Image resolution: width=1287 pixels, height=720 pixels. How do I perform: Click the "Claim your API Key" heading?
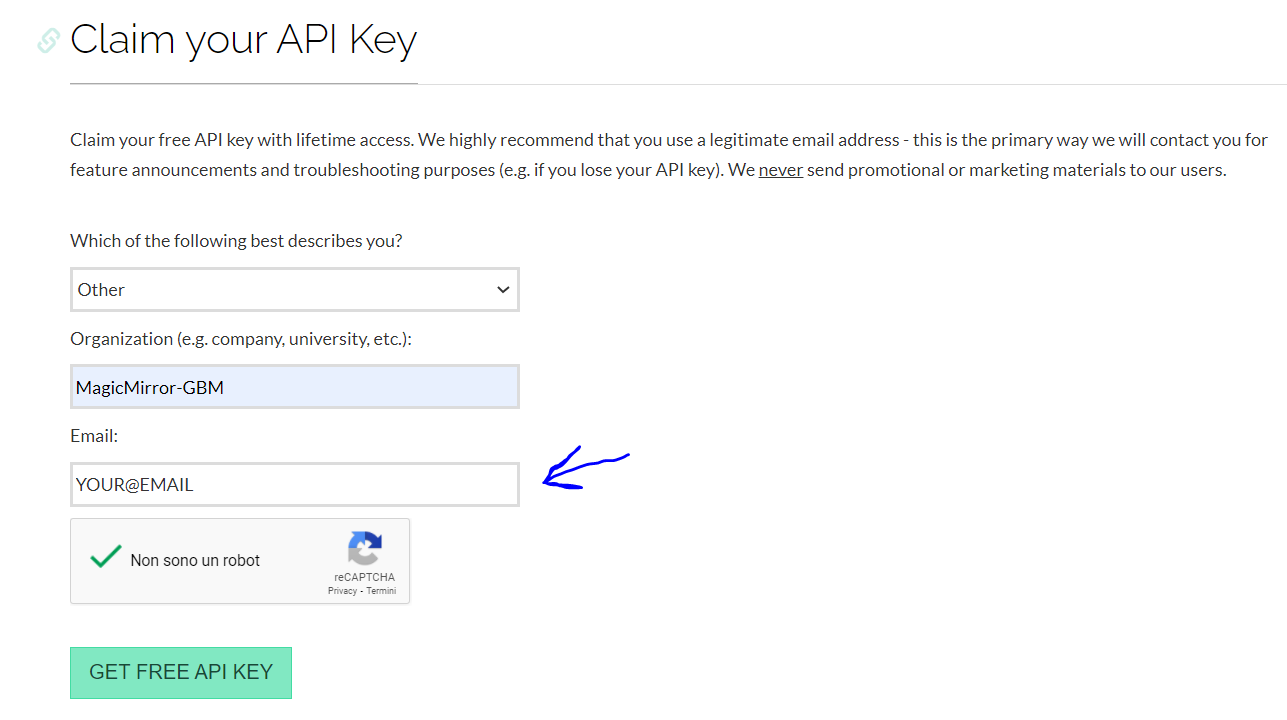[x=243, y=40]
